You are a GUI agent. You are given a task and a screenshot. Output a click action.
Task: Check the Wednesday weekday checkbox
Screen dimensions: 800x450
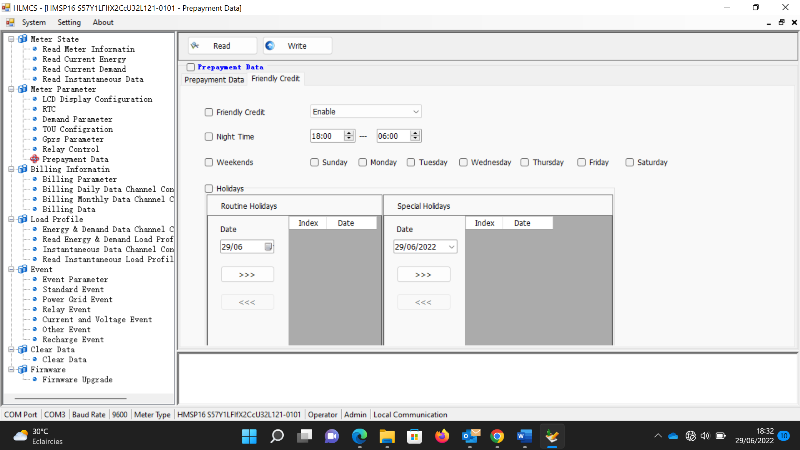(x=463, y=162)
